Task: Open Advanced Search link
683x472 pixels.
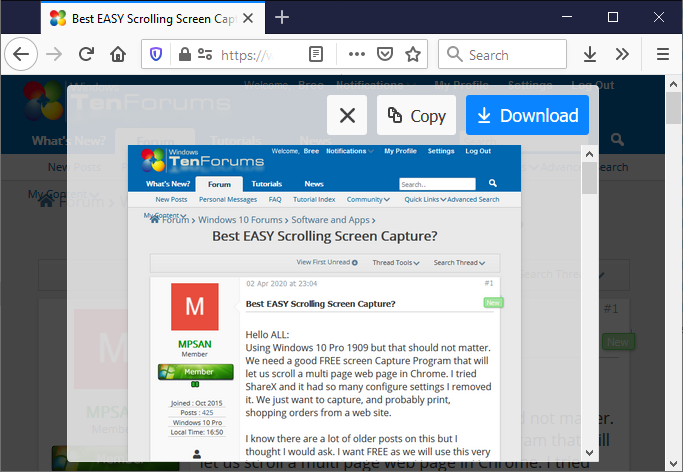Action: click(x=473, y=199)
